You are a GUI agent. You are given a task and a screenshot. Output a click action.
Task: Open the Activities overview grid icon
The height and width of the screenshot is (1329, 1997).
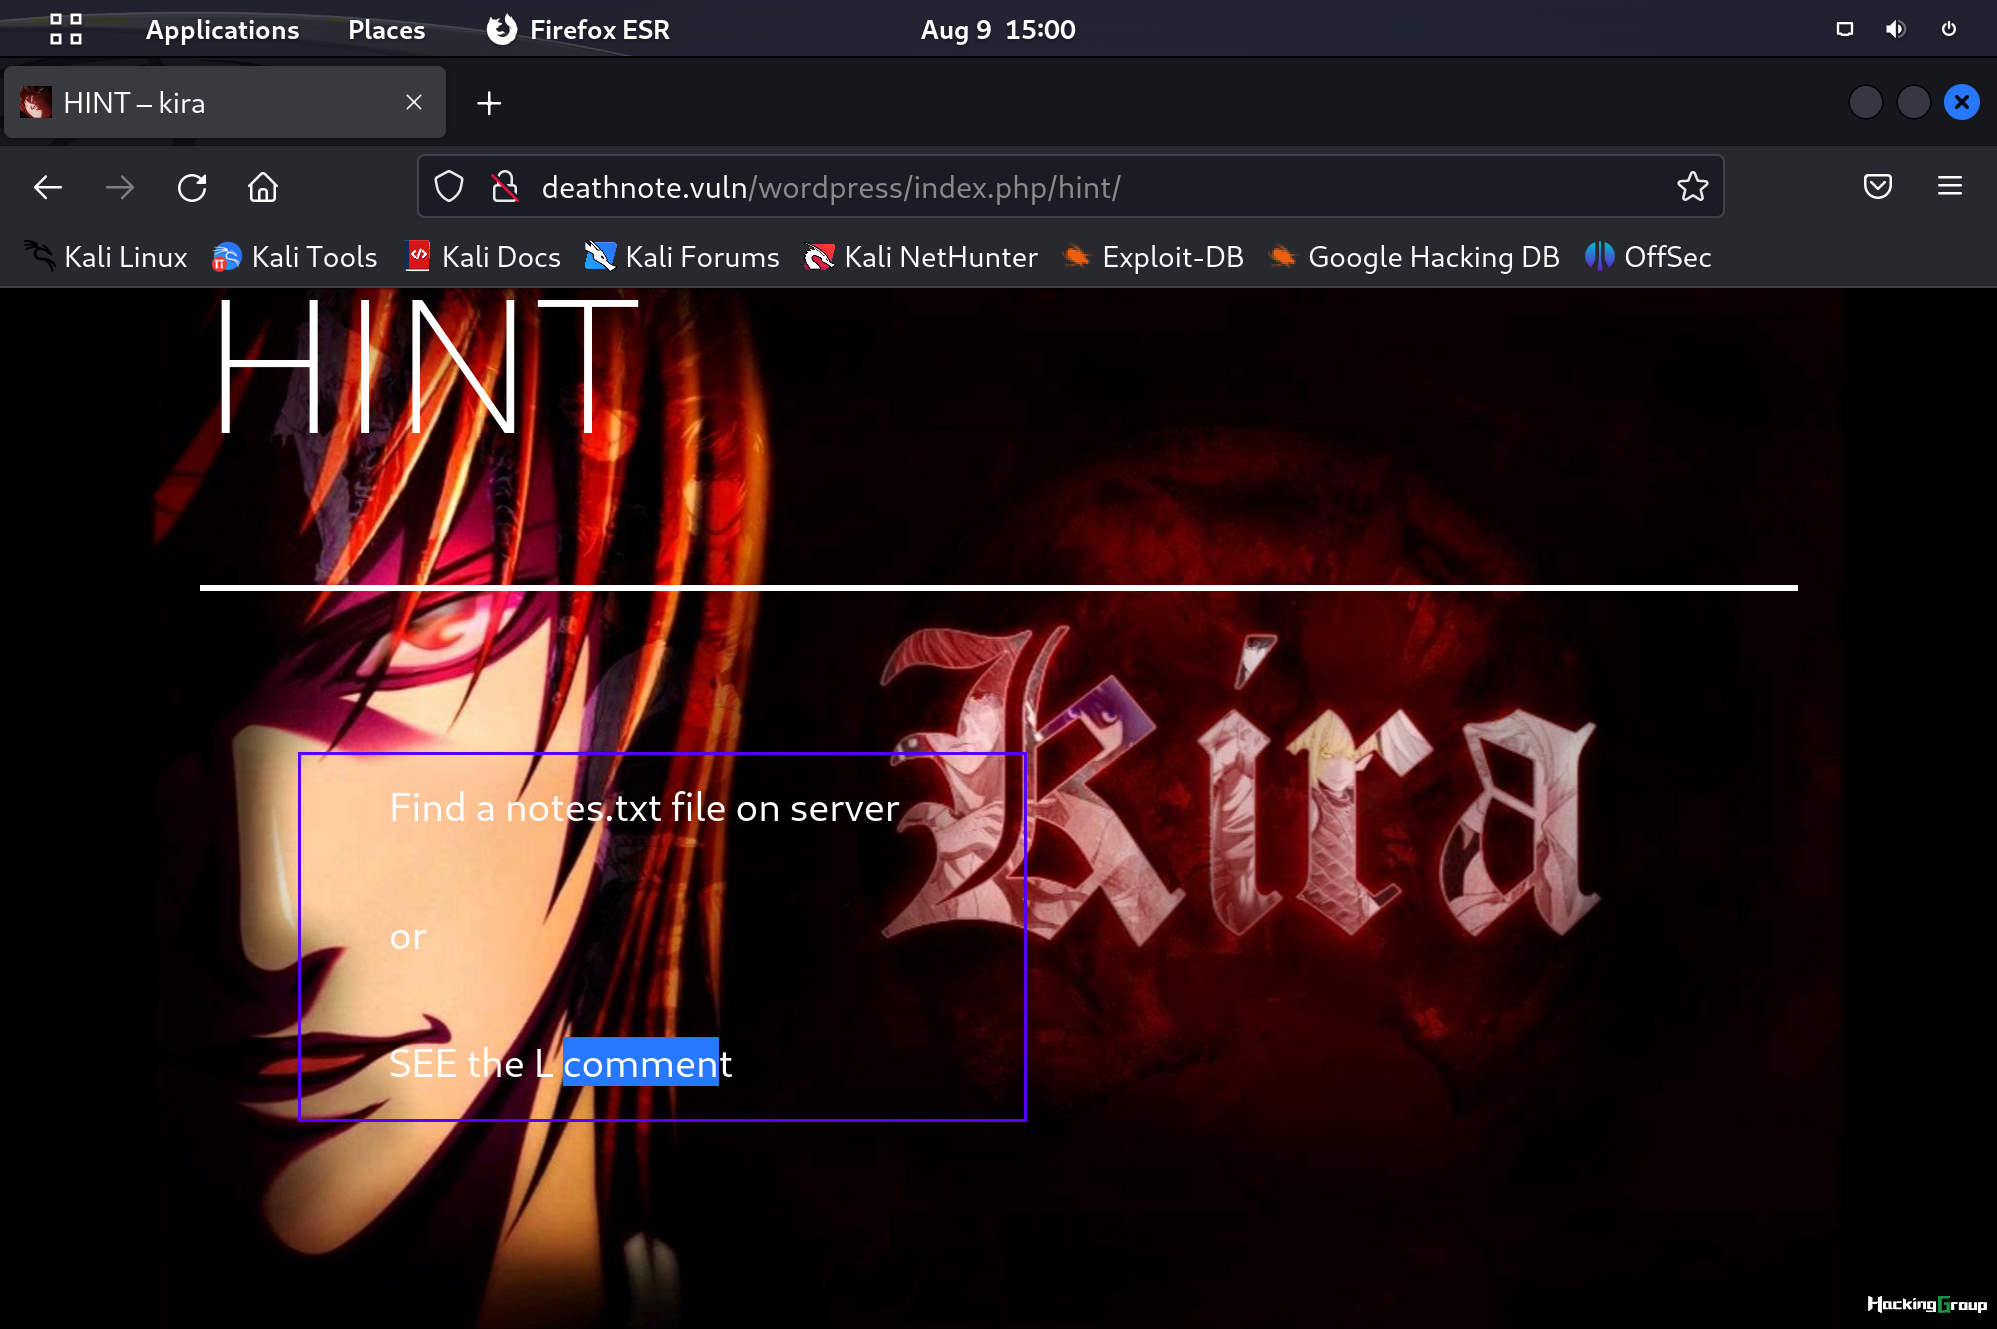[x=66, y=29]
